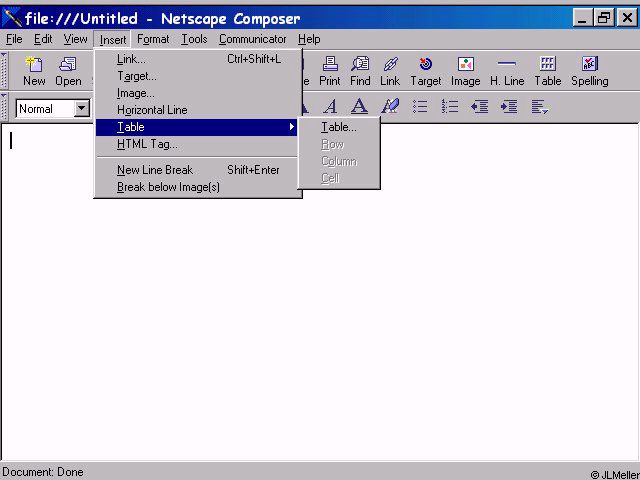Click the Table toolbar icon

pos(548,71)
